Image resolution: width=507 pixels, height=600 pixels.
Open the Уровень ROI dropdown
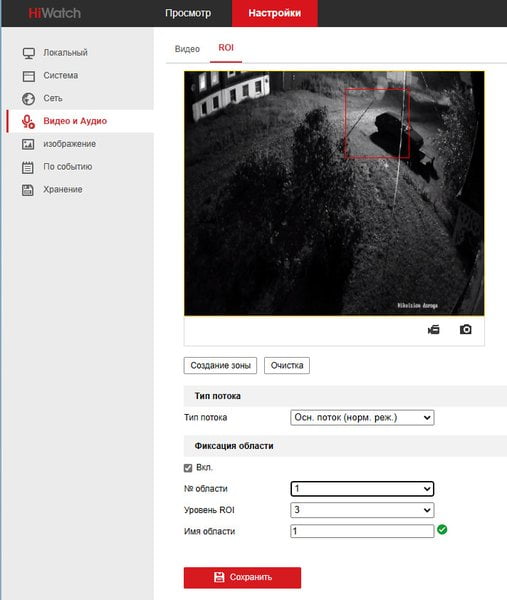(x=362, y=510)
